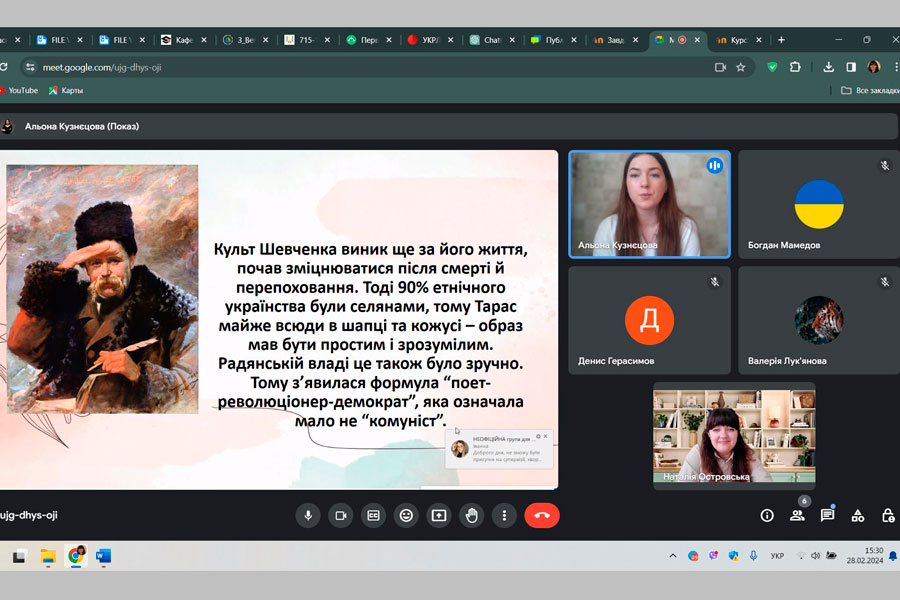Turn off the camera in Meet
Screen dimensions: 900x600
[x=340, y=515]
